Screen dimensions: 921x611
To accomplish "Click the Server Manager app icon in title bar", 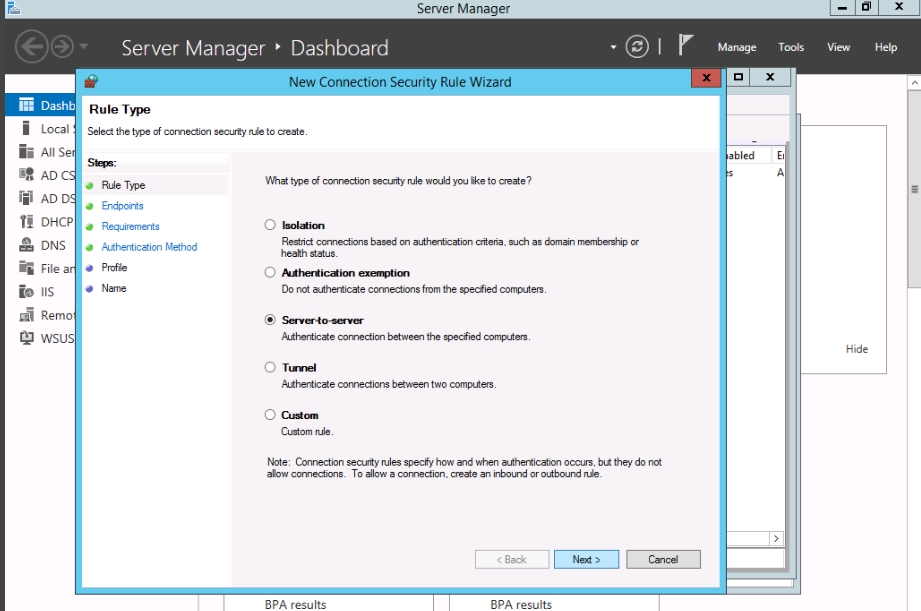I will click(x=14, y=8).
